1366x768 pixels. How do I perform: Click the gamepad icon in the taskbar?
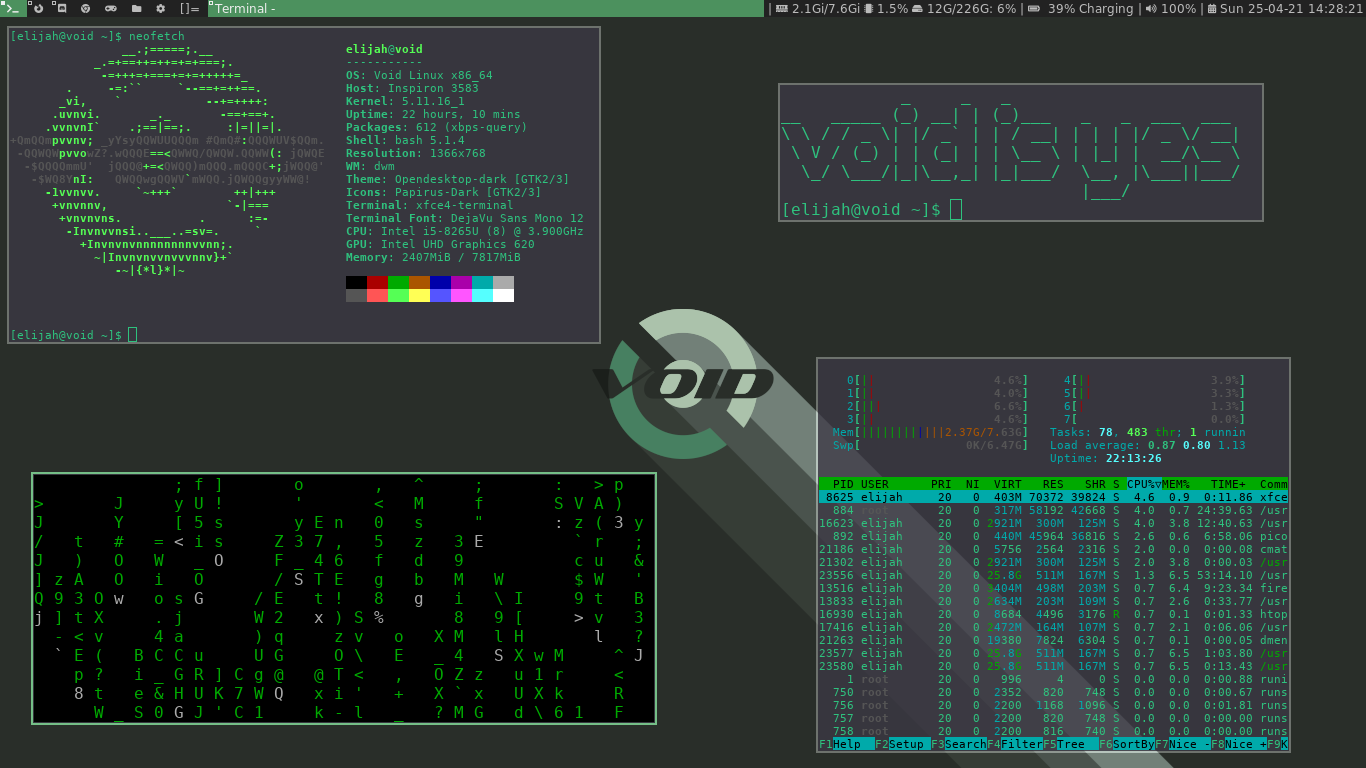click(111, 8)
